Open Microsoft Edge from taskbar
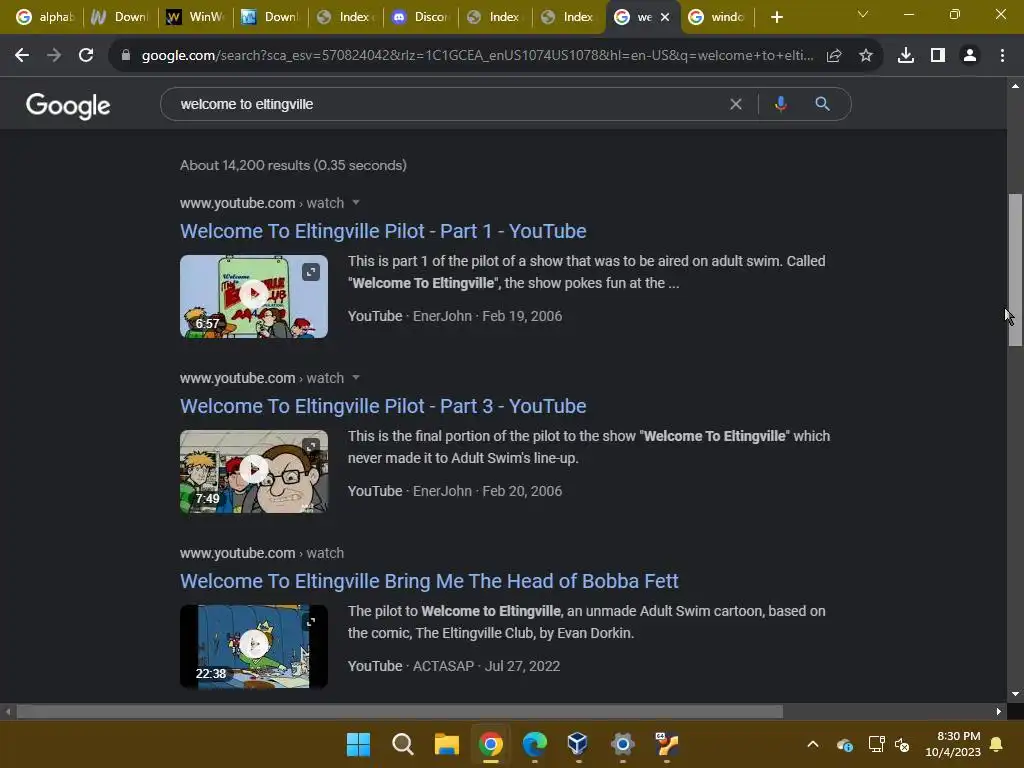Screen dimensions: 1024x768 [x=534, y=744]
